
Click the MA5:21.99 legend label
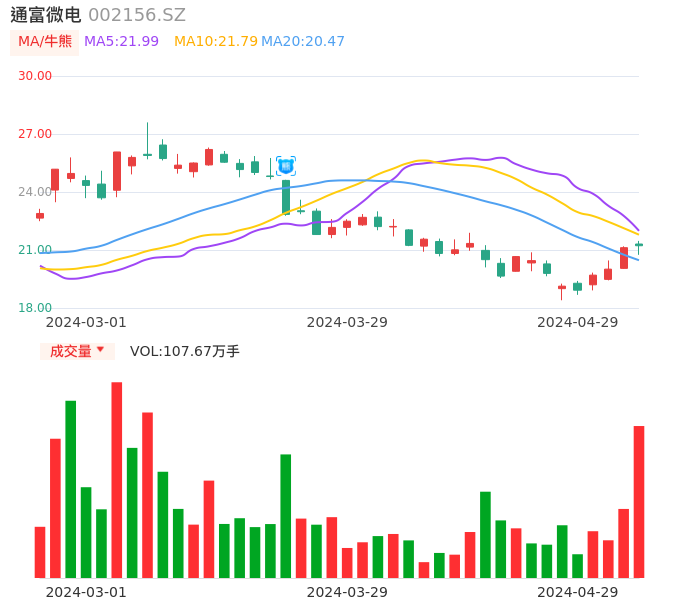(x=121, y=41)
